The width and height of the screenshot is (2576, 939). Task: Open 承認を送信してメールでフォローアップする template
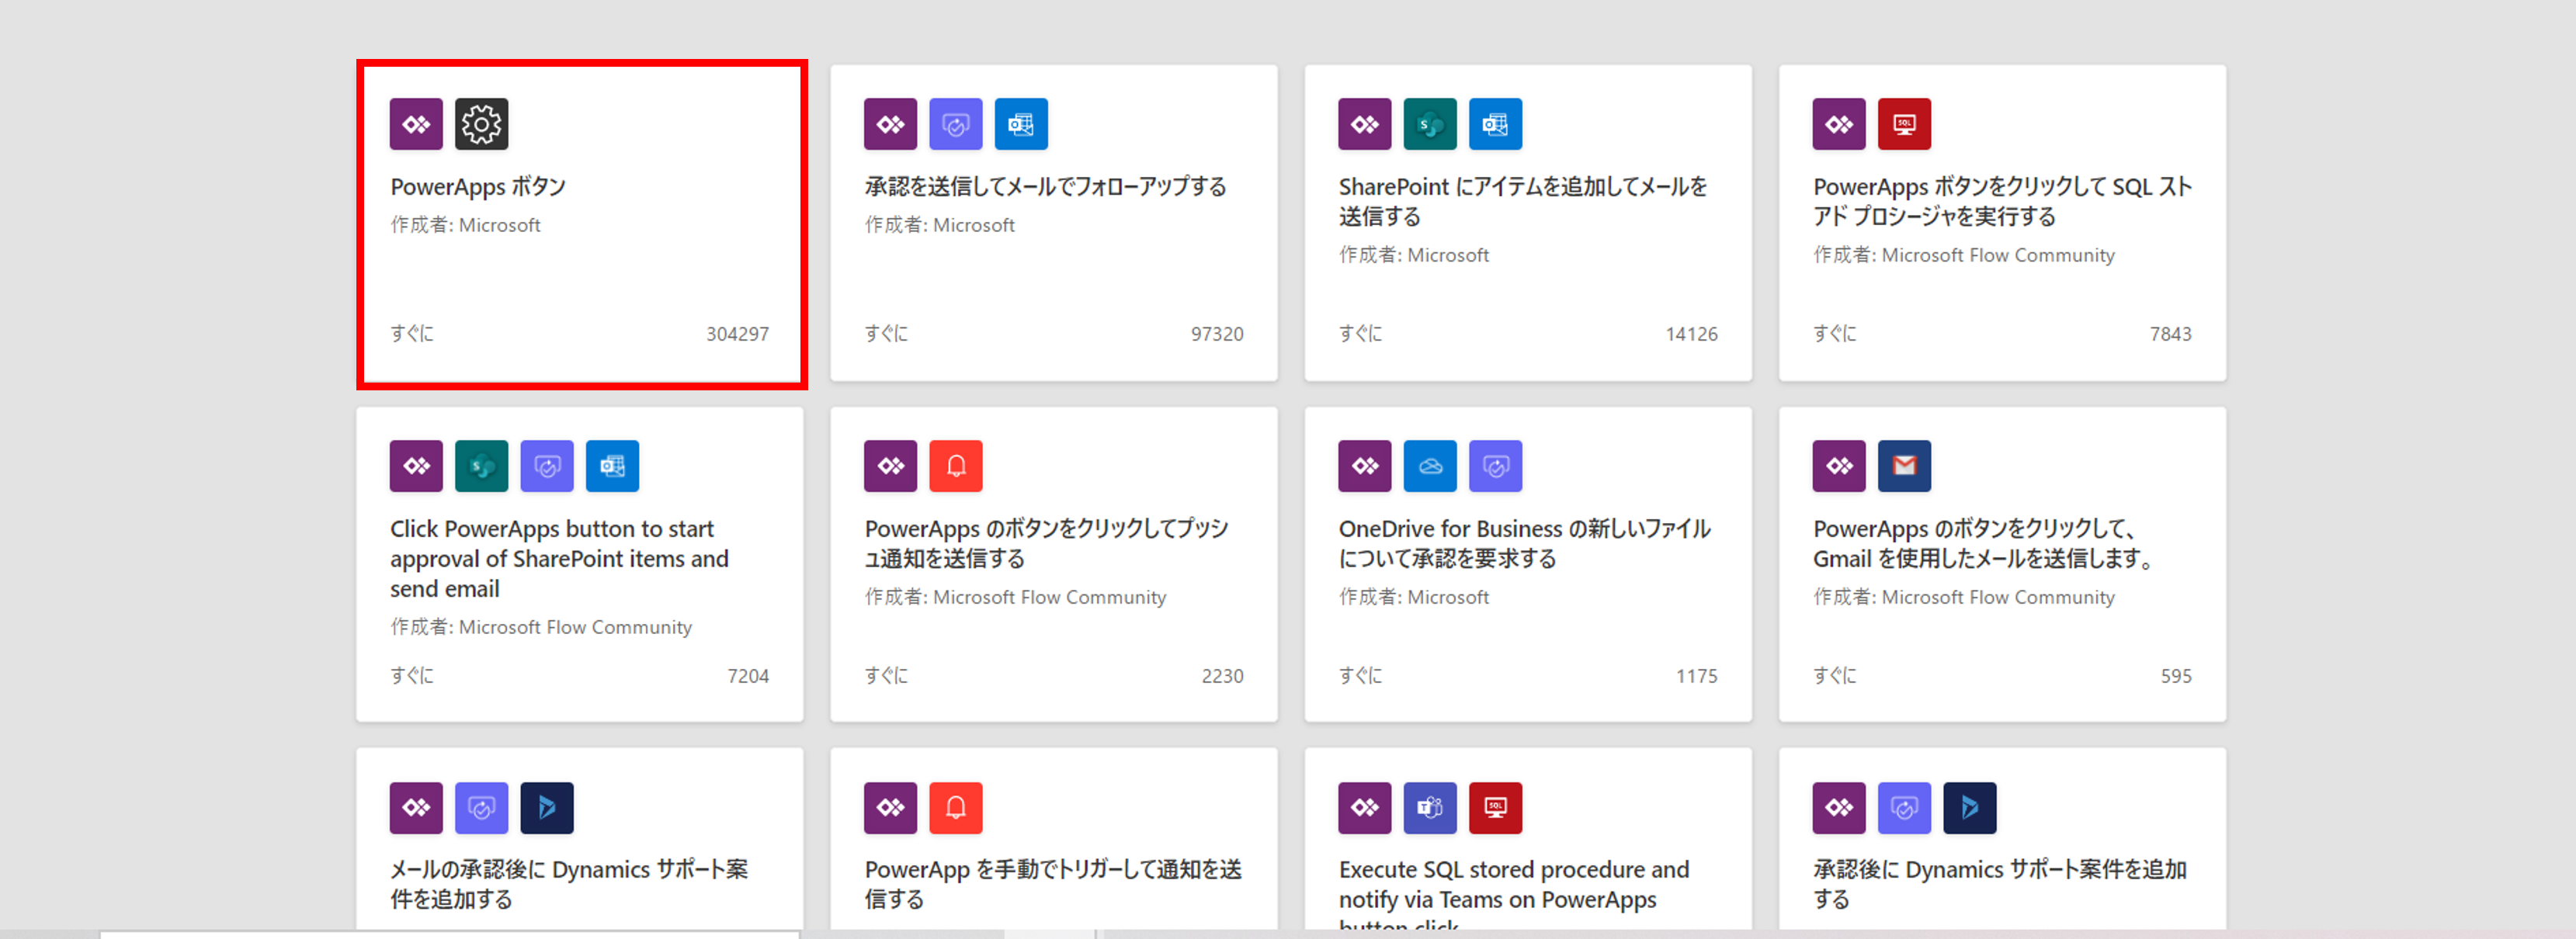(x=1045, y=187)
